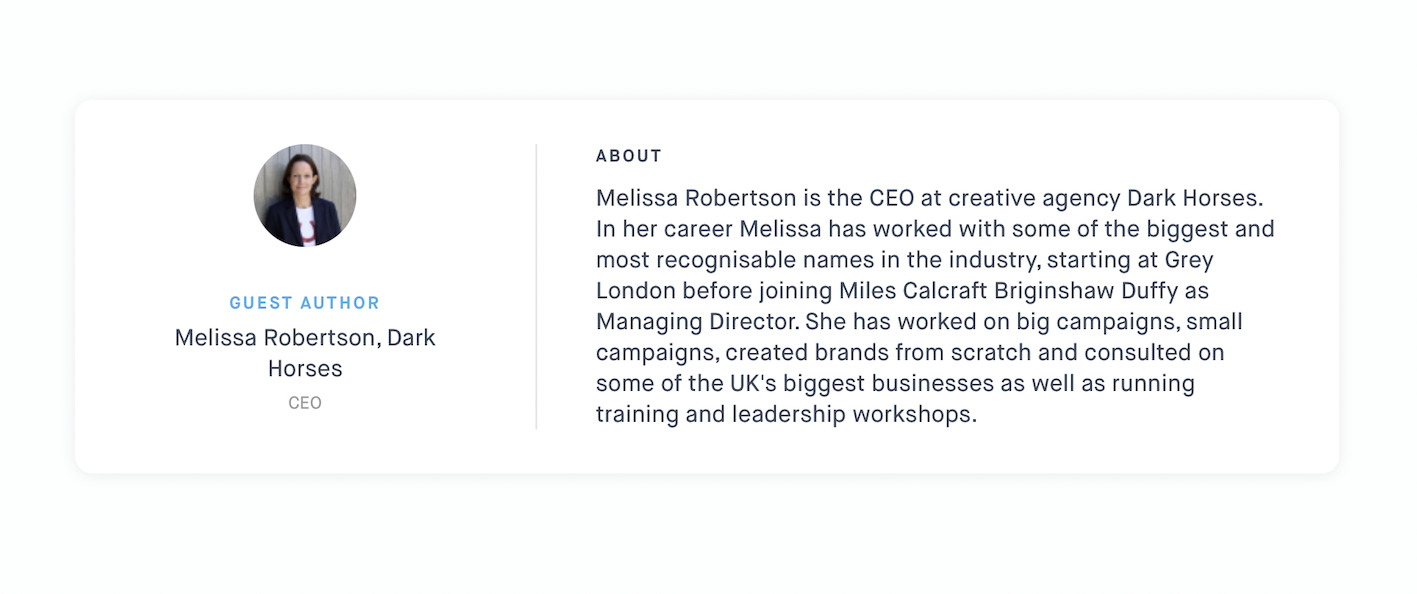Click the ABOUT section heading

(629, 156)
